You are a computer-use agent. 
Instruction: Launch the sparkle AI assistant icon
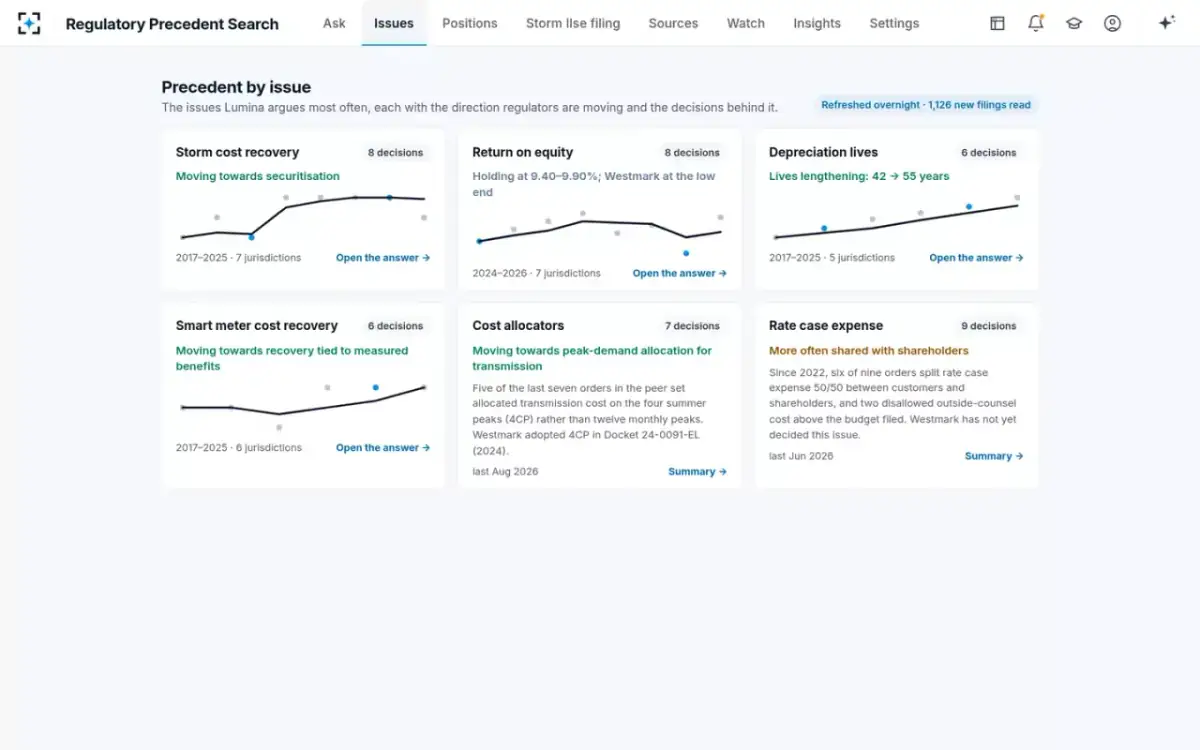point(1166,23)
